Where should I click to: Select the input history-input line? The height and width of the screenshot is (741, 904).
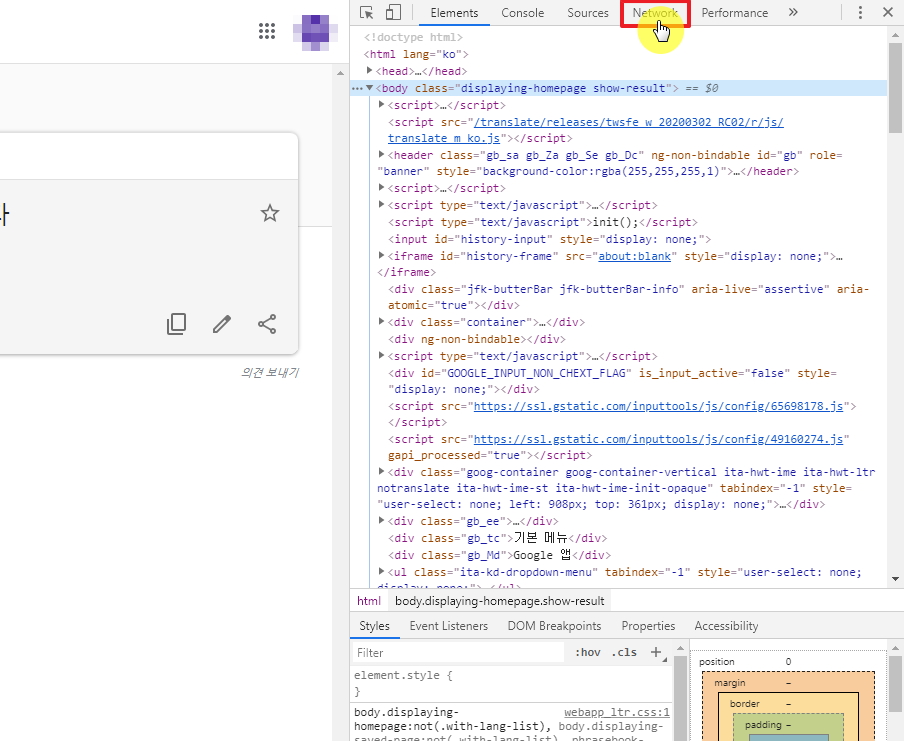(x=549, y=239)
